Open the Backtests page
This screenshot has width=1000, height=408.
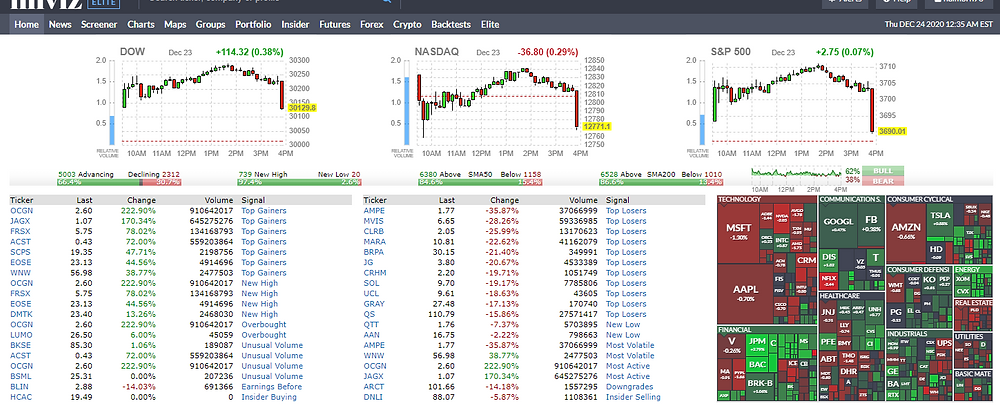coord(451,24)
